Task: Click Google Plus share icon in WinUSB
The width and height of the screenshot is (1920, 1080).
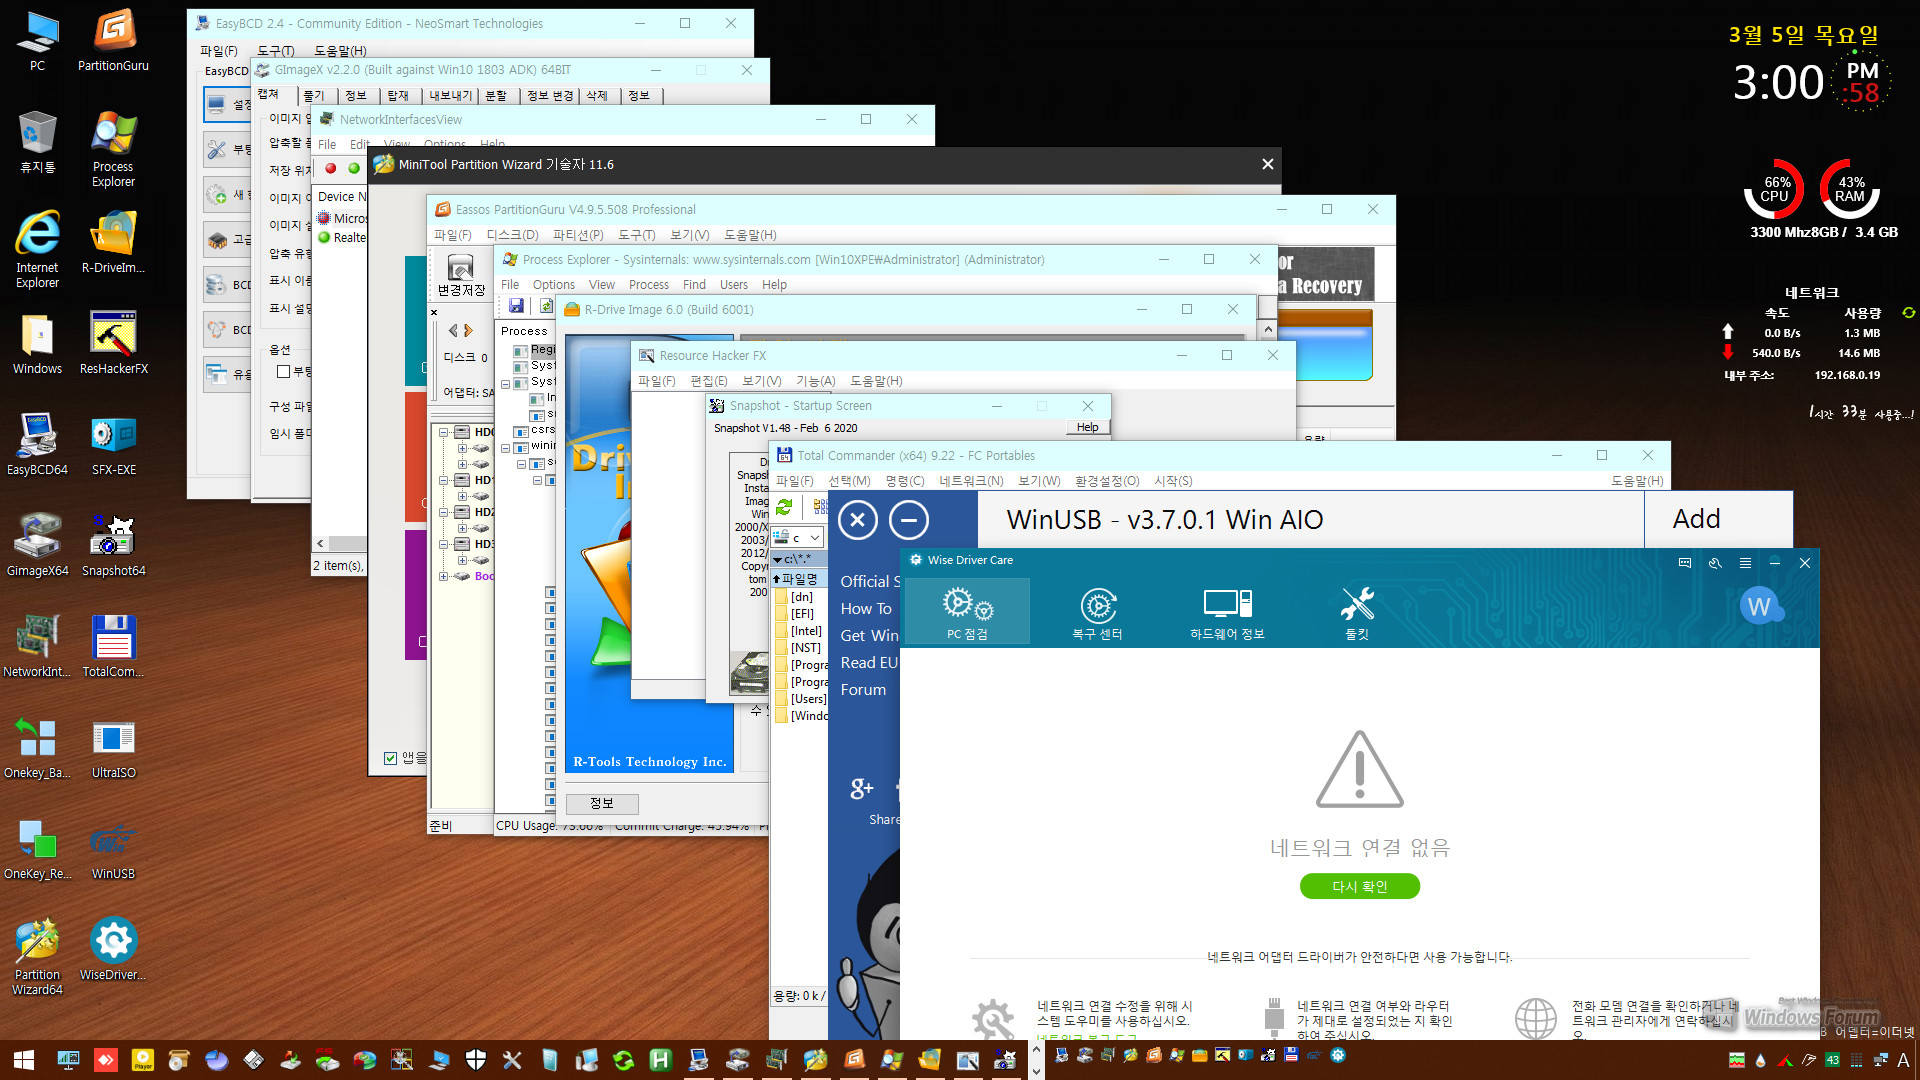Action: [x=861, y=789]
